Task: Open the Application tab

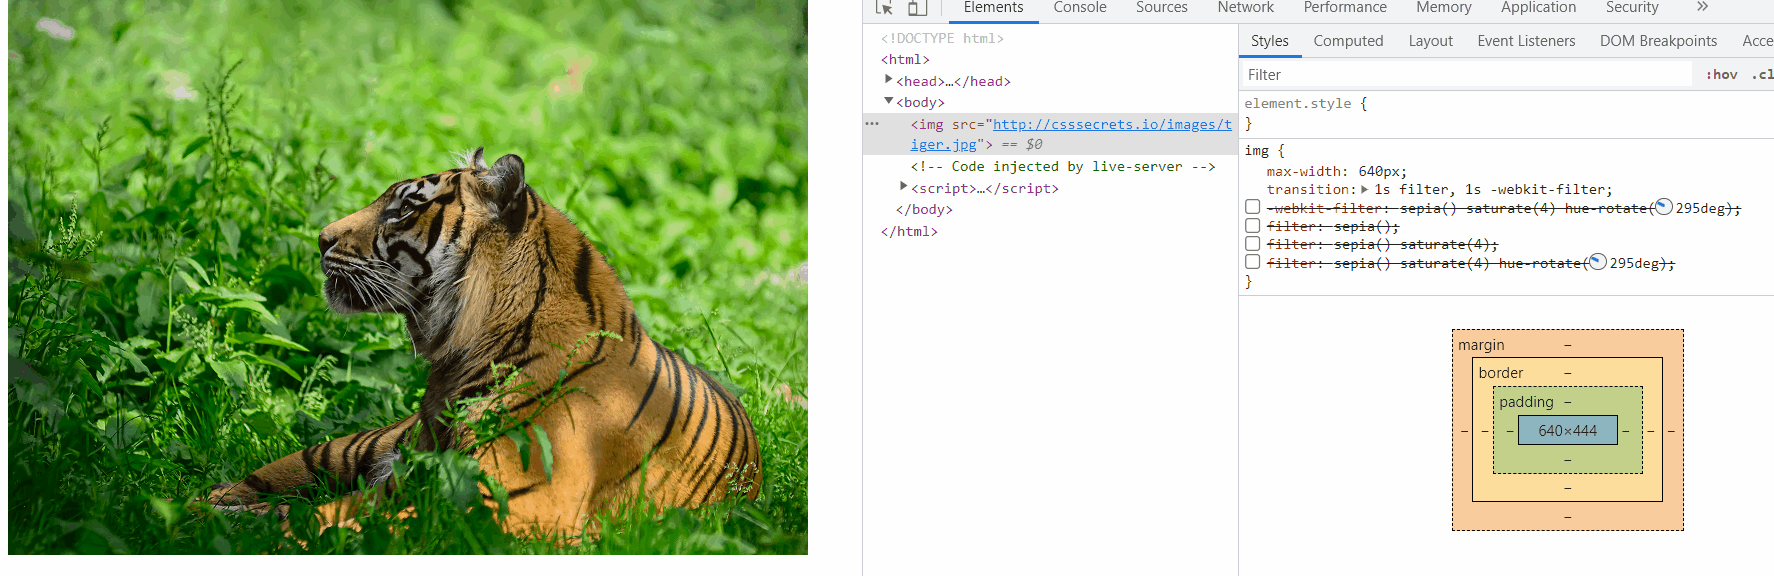Action: point(1538,8)
